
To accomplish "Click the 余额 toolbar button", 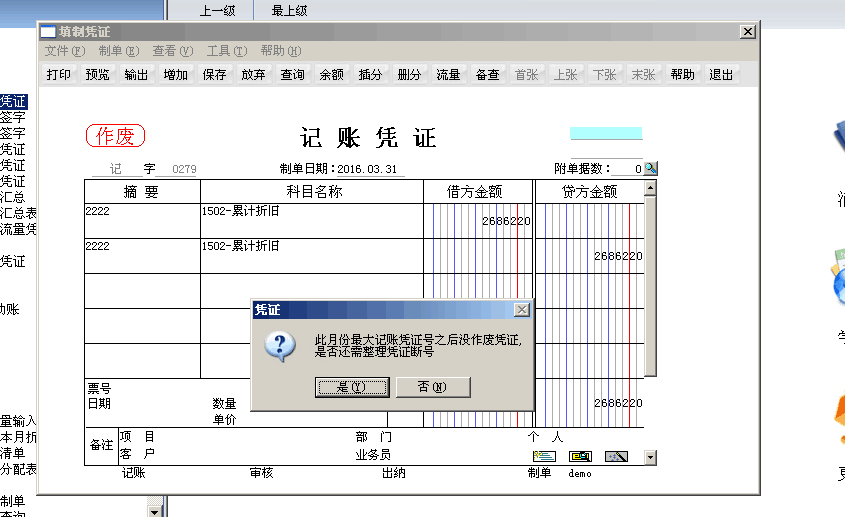I will (331, 74).
